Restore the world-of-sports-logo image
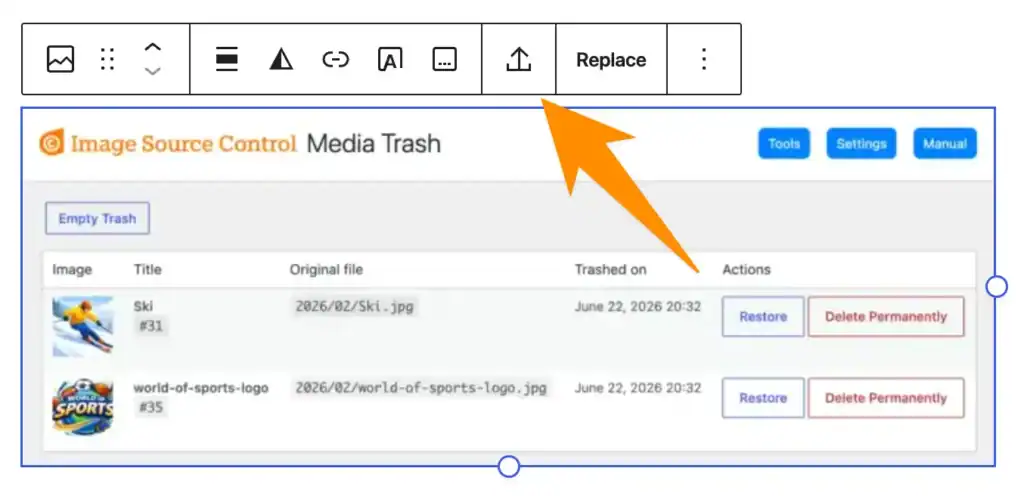The width and height of the screenshot is (1024, 496). (x=763, y=398)
